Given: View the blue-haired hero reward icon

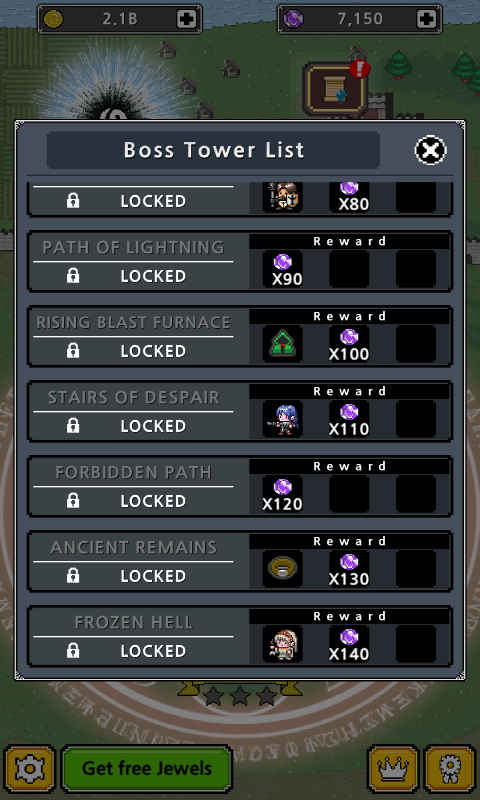Looking at the screenshot, I should [283, 418].
